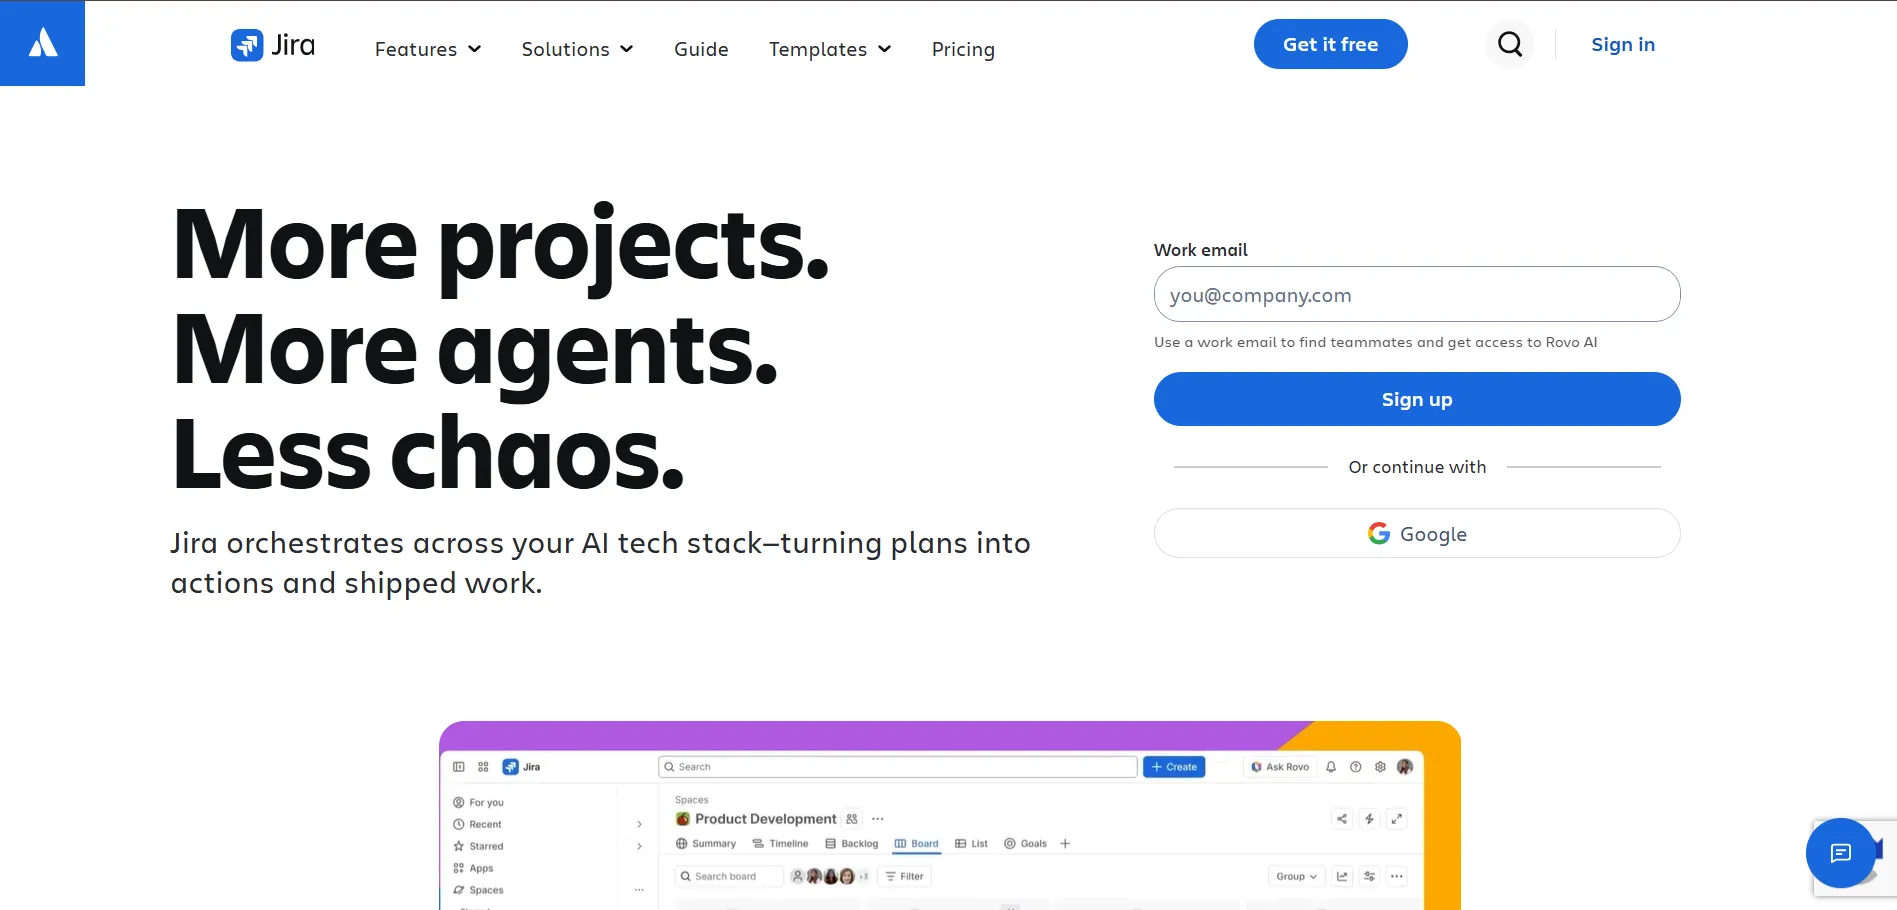Open the Pricing navigation link
Image resolution: width=1897 pixels, height=910 pixels.
[963, 49]
